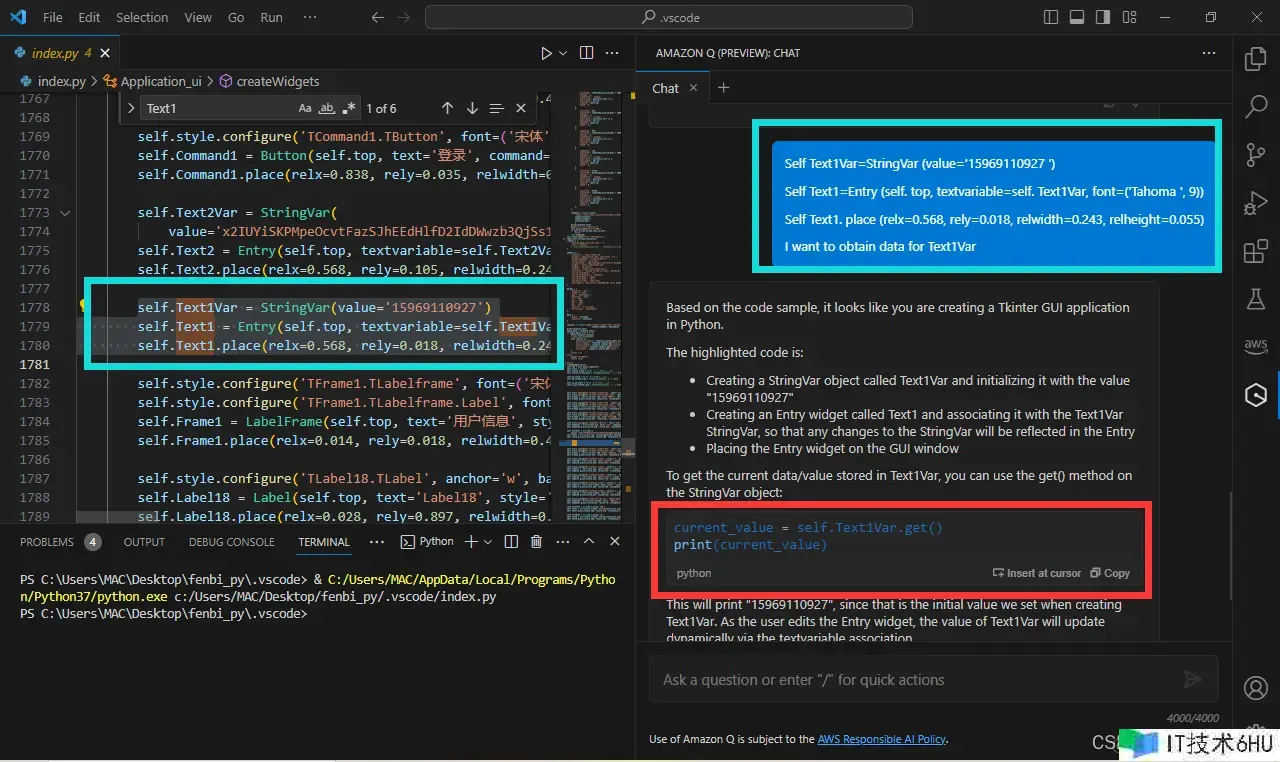Screen dimensions: 1280x762
Task: Open the Extensions view
Action: click(x=1256, y=252)
